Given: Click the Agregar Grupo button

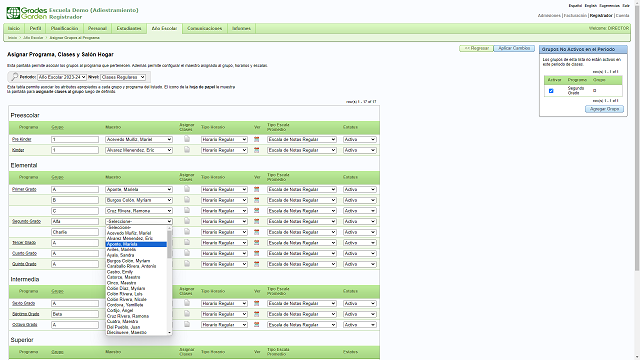Looking at the screenshot, I should click(x=604, y=109).
